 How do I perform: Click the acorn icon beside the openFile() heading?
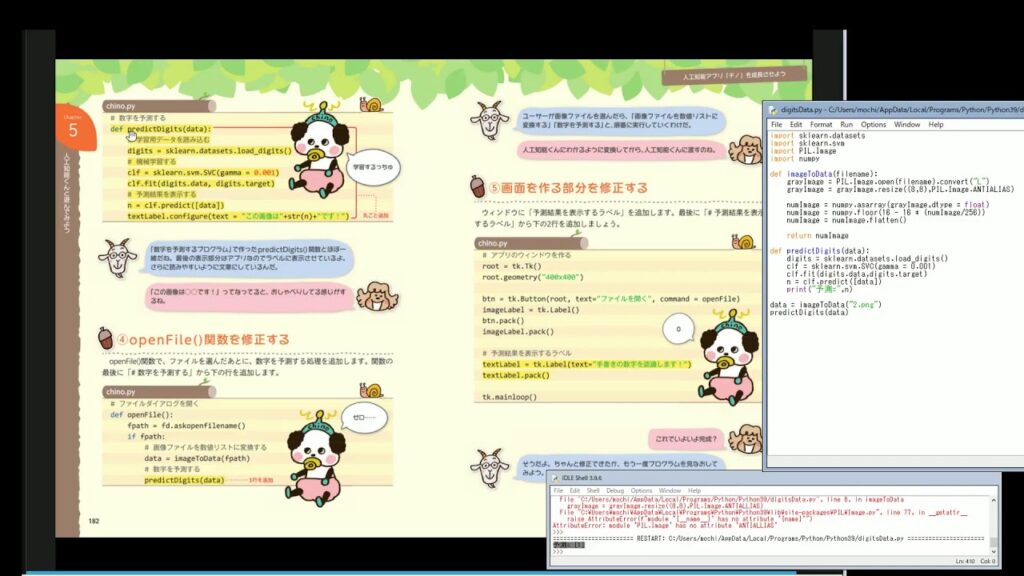click(106, 340)
